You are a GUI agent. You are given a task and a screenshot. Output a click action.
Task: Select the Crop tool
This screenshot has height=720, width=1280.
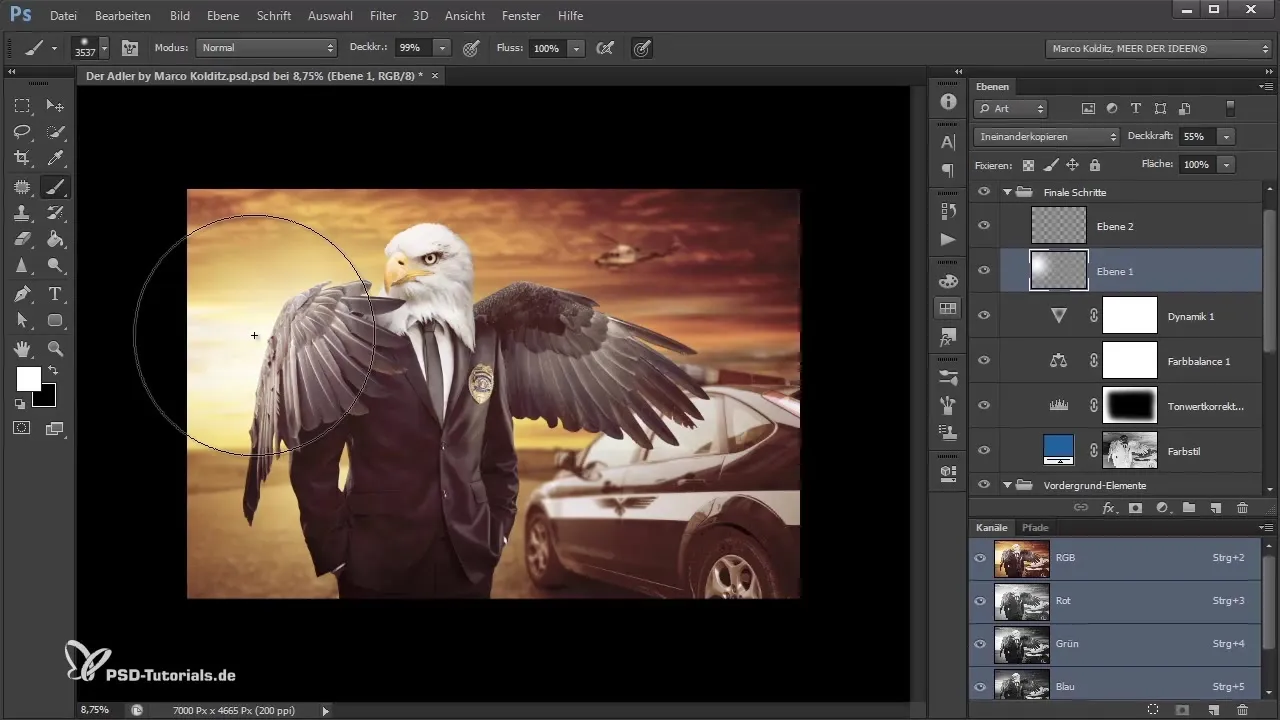coord(22,158)
